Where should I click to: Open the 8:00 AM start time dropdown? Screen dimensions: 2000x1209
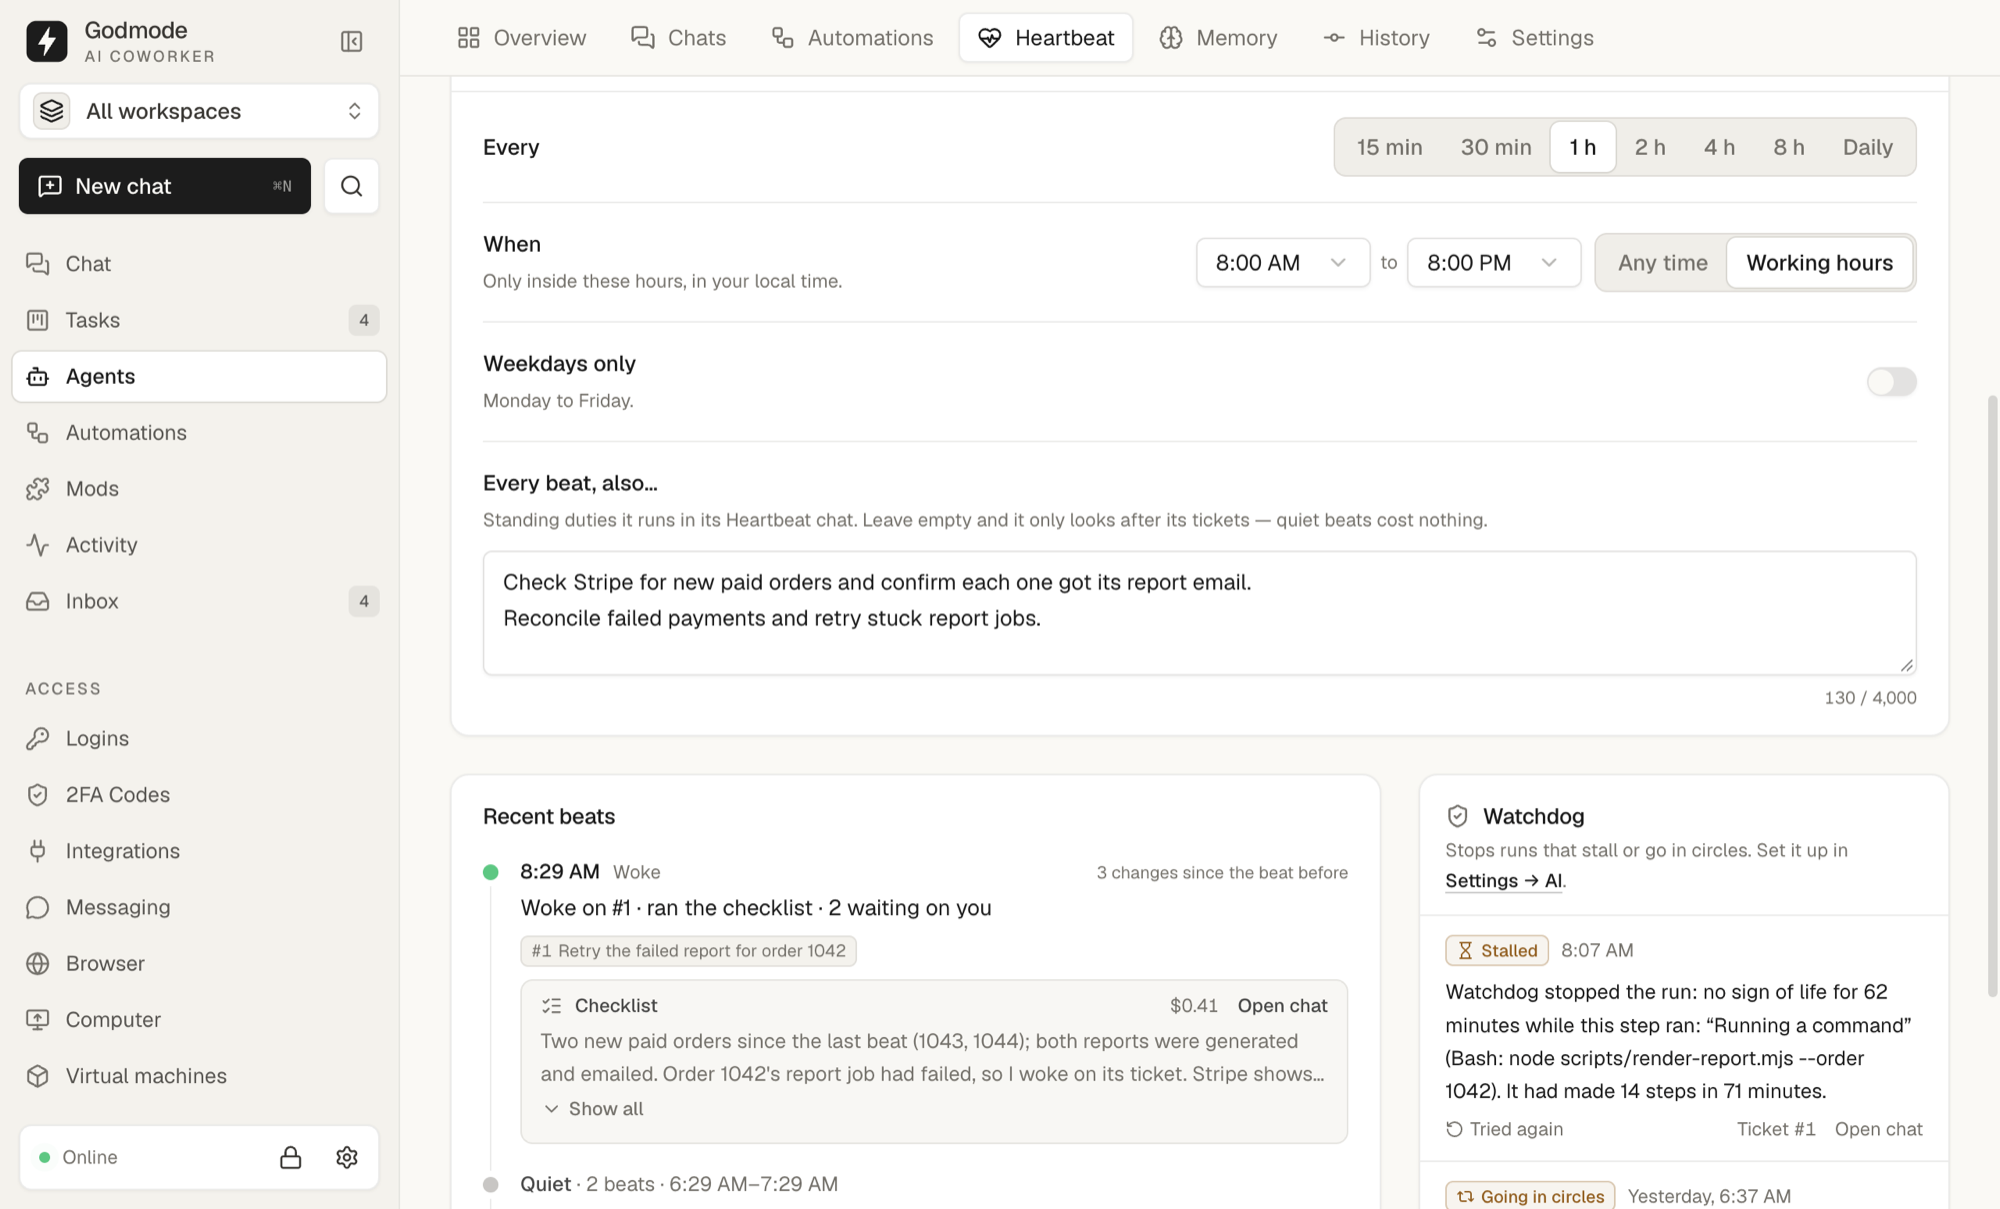[x=1283, y=263]
